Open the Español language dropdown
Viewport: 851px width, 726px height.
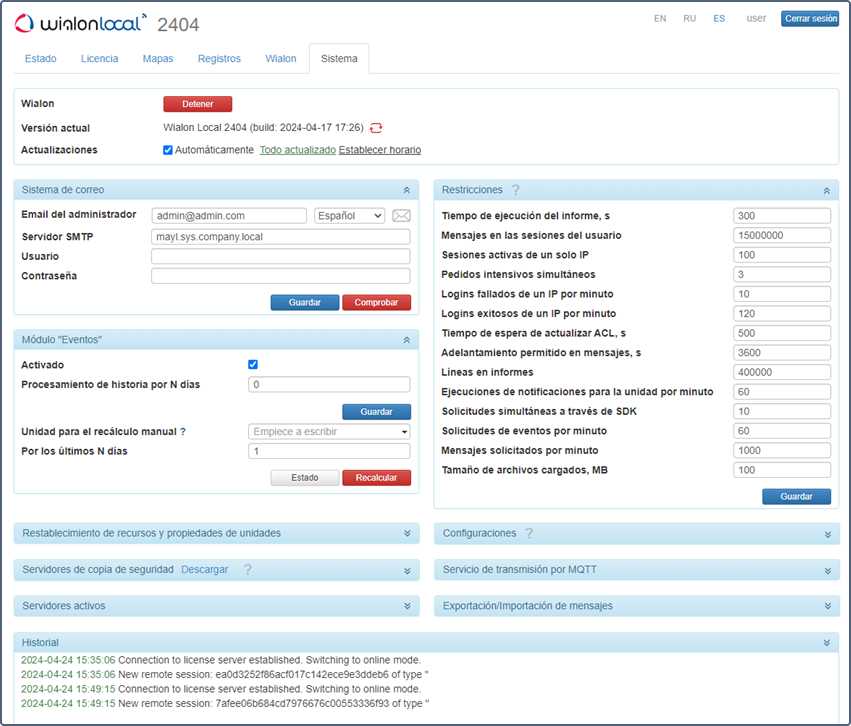[x=349, y=216]
